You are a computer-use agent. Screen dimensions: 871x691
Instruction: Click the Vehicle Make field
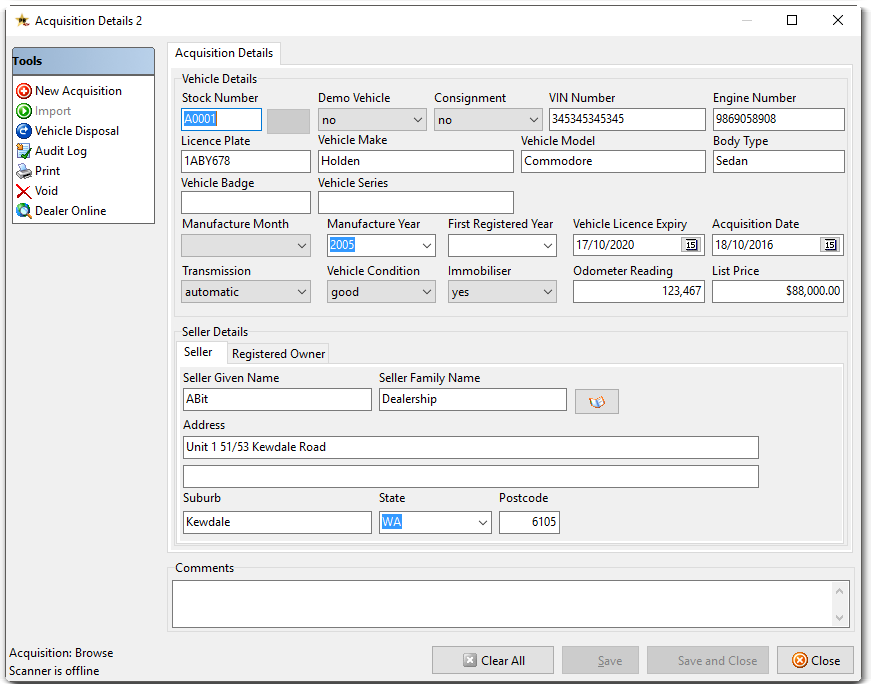416,162
